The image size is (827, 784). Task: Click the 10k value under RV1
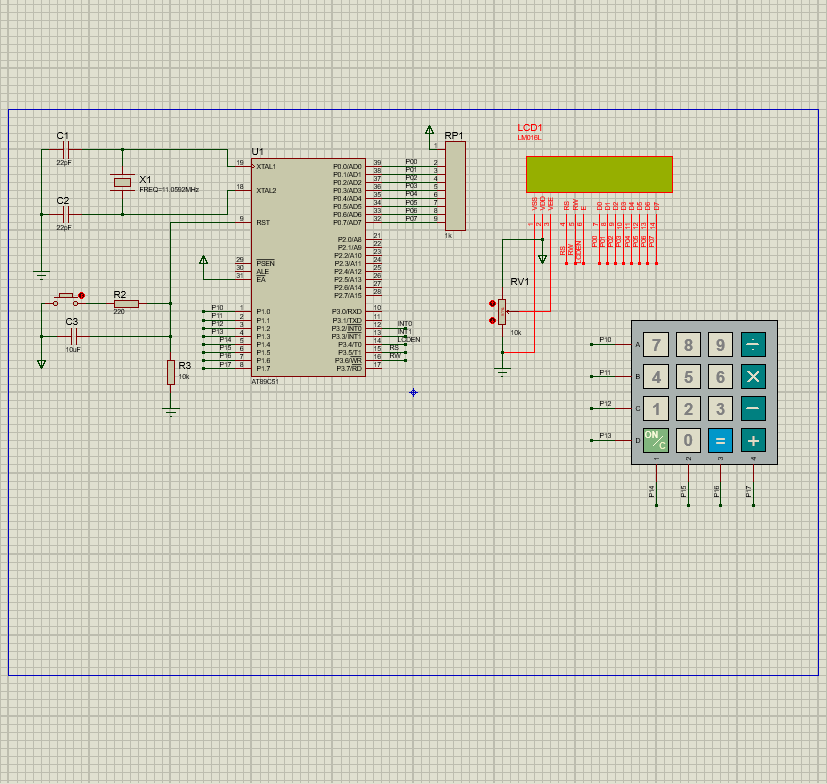pos(516,332)
